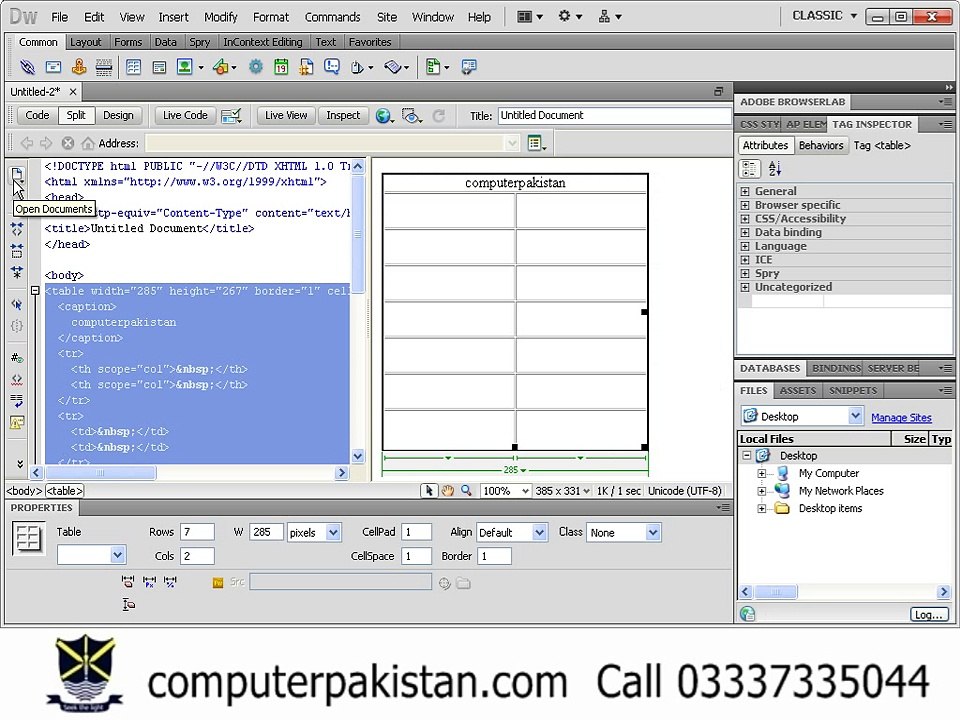
Task: Collapse the Desktop tree node
Action: pos(746,456)
